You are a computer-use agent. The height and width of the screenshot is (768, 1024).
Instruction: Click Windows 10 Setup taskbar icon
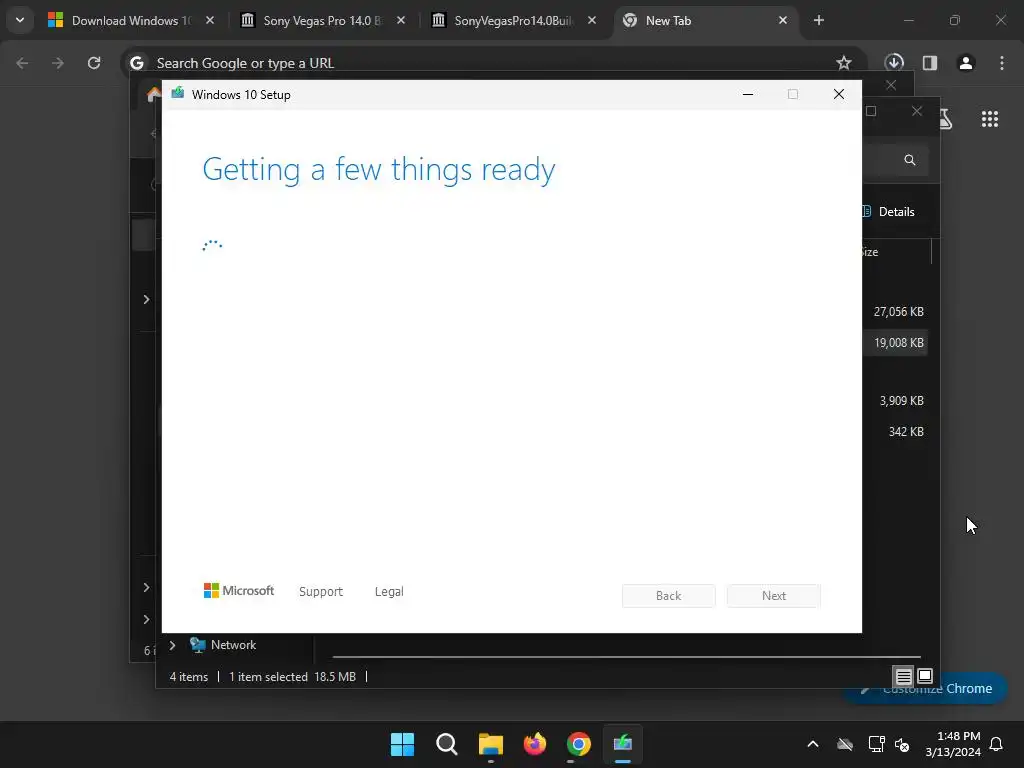[622, 744]
